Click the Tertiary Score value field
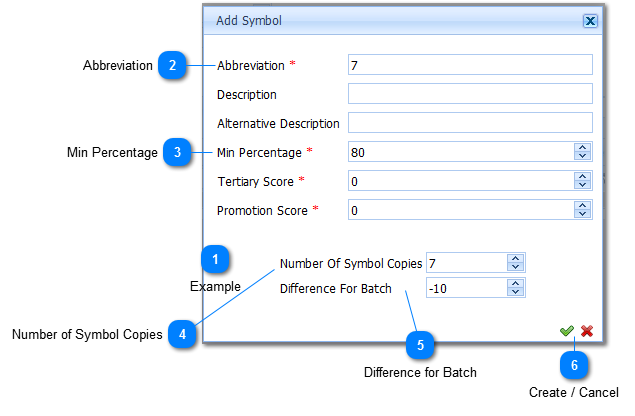This screenshot has width=635, height=416. [460, 181]
